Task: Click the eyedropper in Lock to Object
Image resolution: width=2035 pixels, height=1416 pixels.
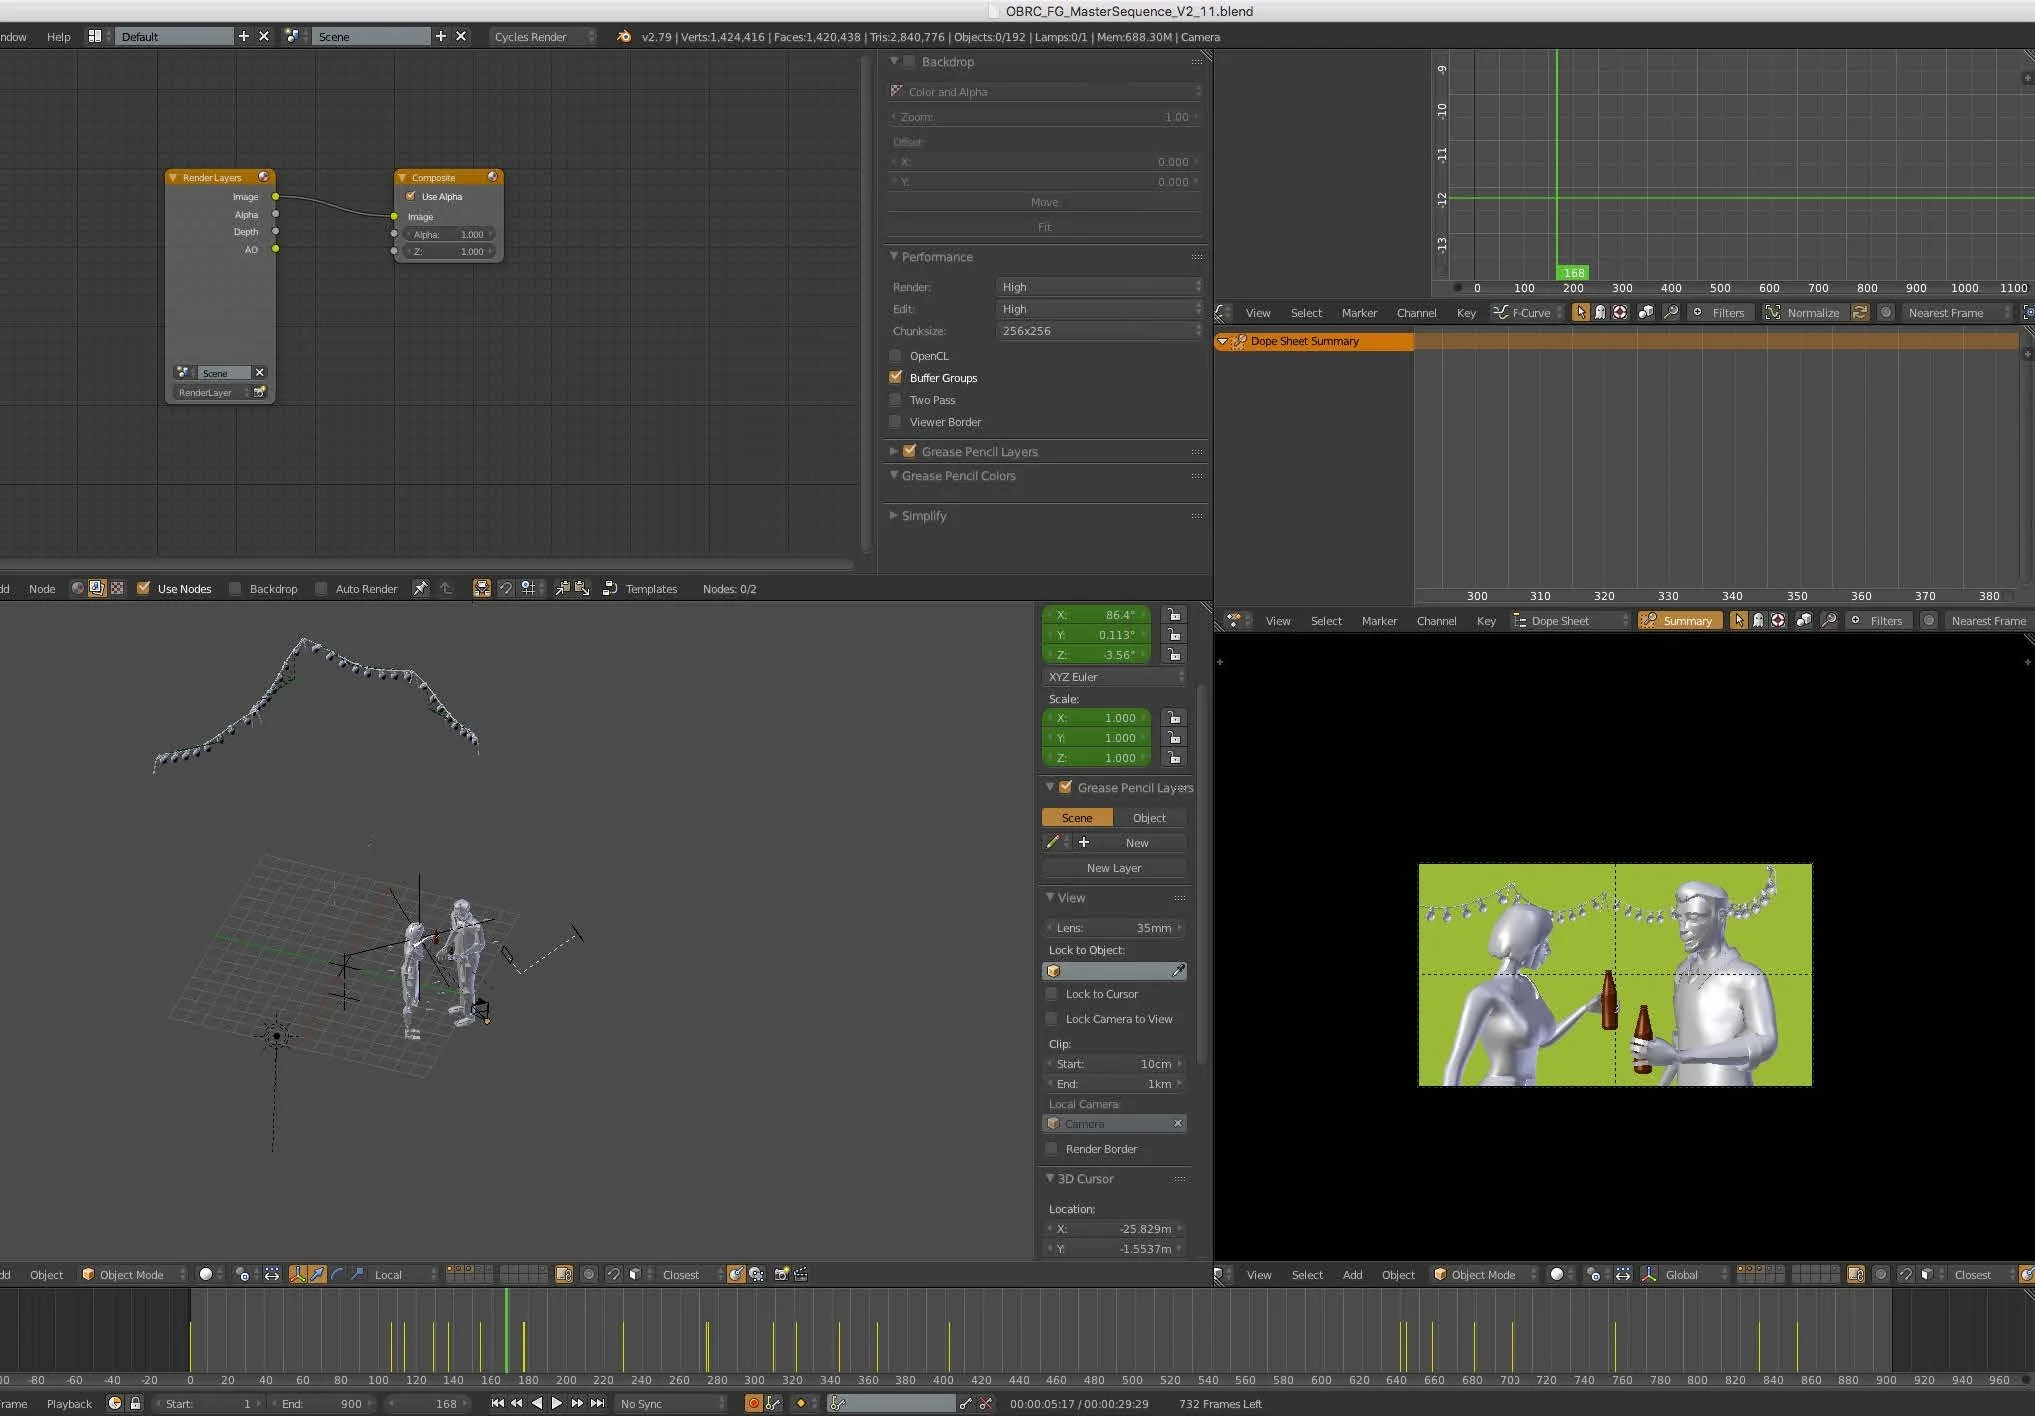Action: 1178,971
